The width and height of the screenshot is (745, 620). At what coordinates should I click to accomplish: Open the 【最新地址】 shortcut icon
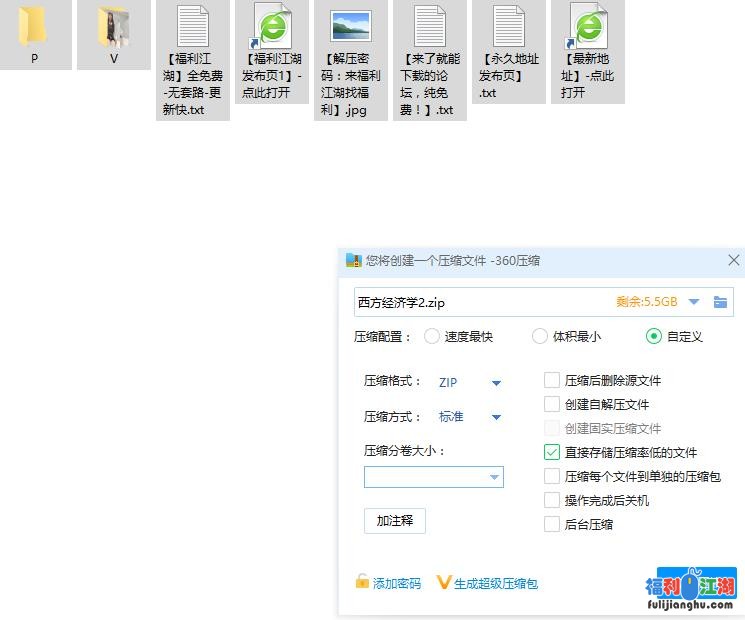coord(587,27)
